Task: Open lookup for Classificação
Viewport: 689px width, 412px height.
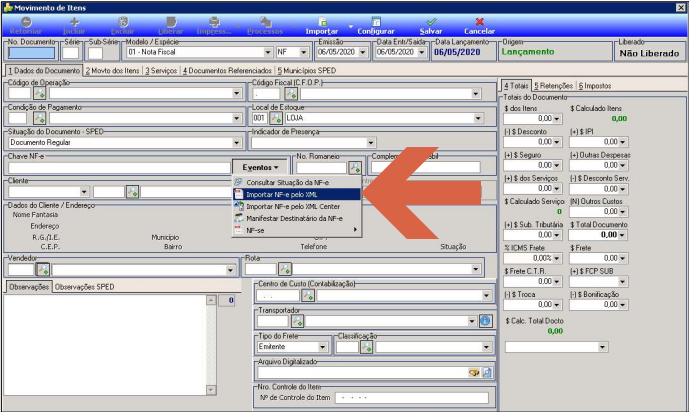Action: (x=366, y=347)
